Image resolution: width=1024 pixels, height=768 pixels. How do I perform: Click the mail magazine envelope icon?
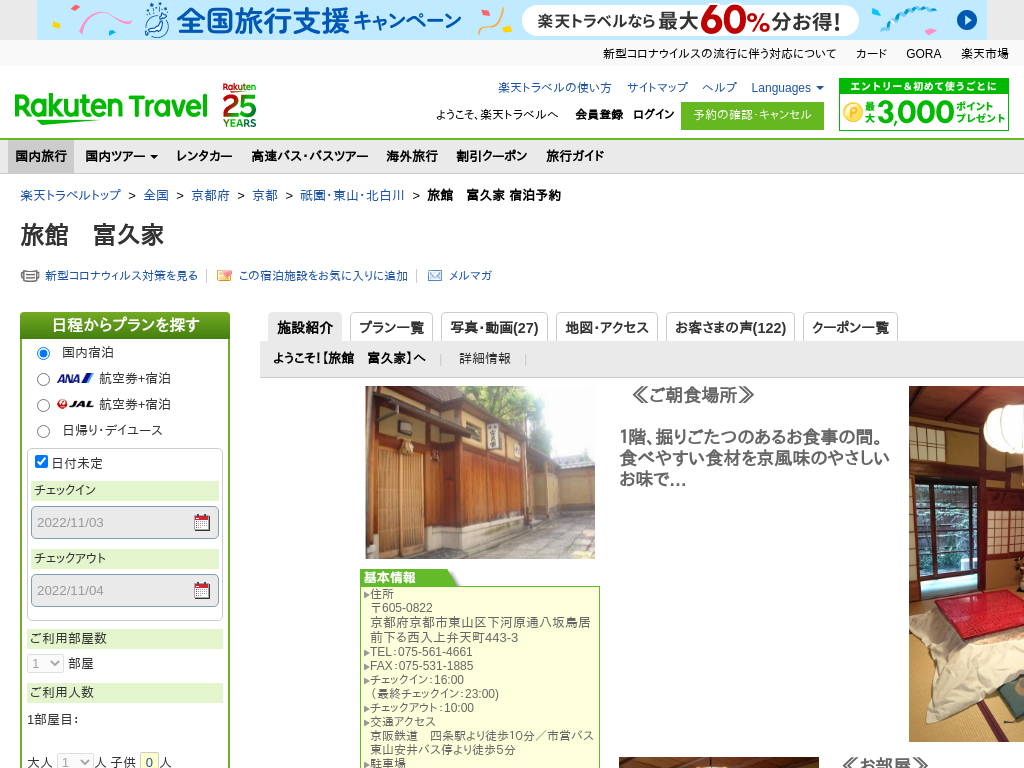tap(435, 276)
